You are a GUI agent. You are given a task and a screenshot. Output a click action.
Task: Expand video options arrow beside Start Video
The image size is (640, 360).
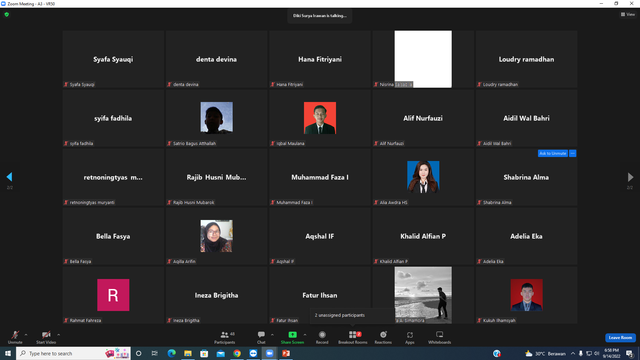(58, 335)
